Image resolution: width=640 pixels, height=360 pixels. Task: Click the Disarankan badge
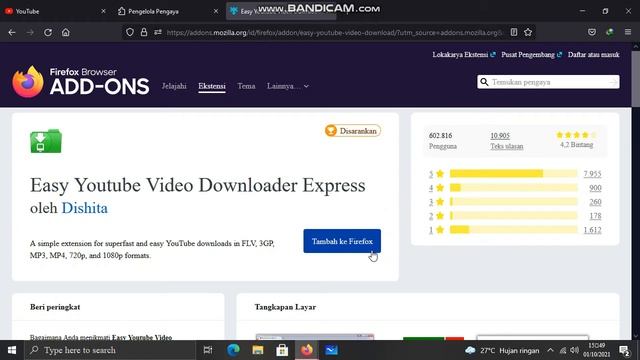(353, 131)
